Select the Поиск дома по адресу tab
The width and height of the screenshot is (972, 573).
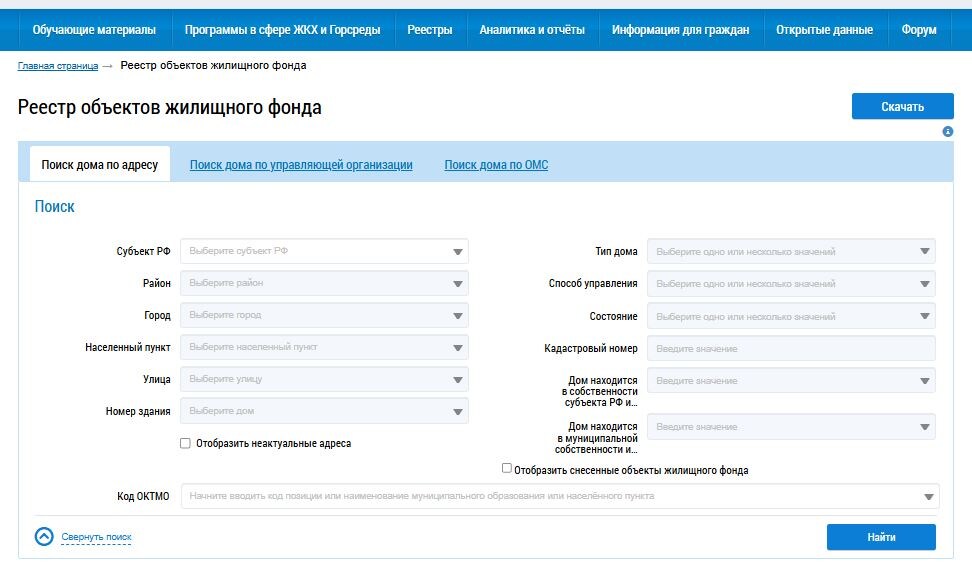tap(100, 164)
